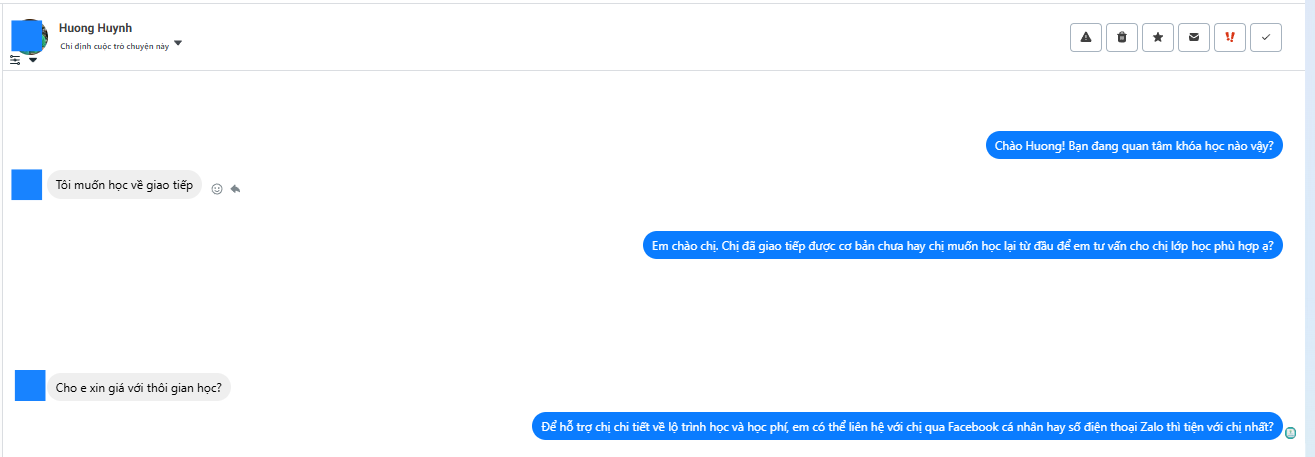
Task: Click the envelope mark-unread button
Action: tap(1194, 37)
